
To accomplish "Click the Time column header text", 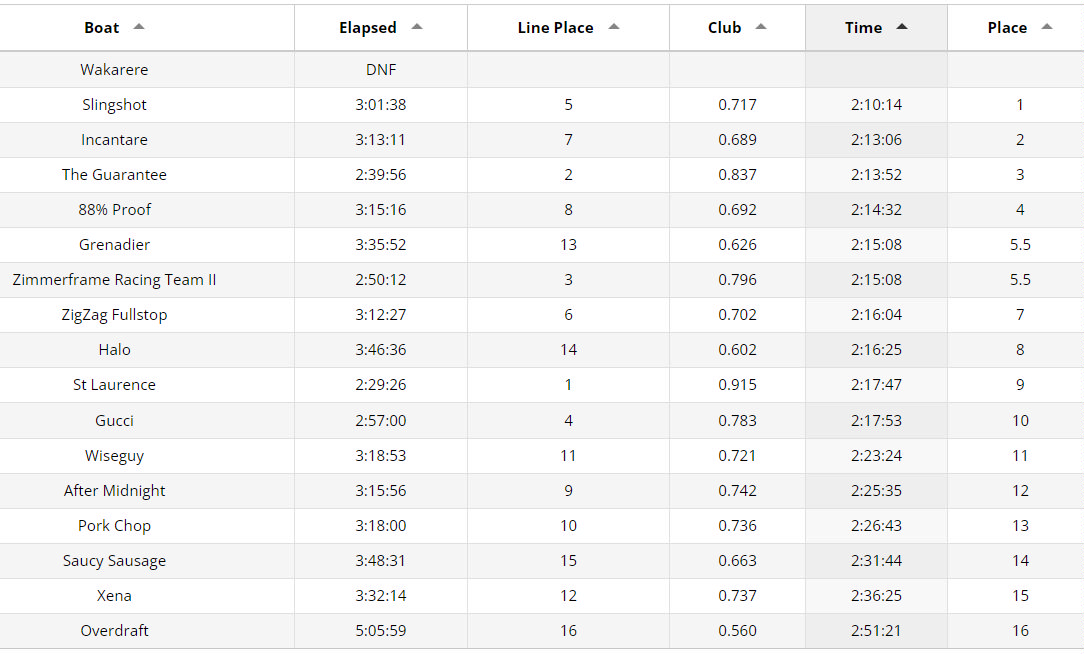I will pos(863,28).
